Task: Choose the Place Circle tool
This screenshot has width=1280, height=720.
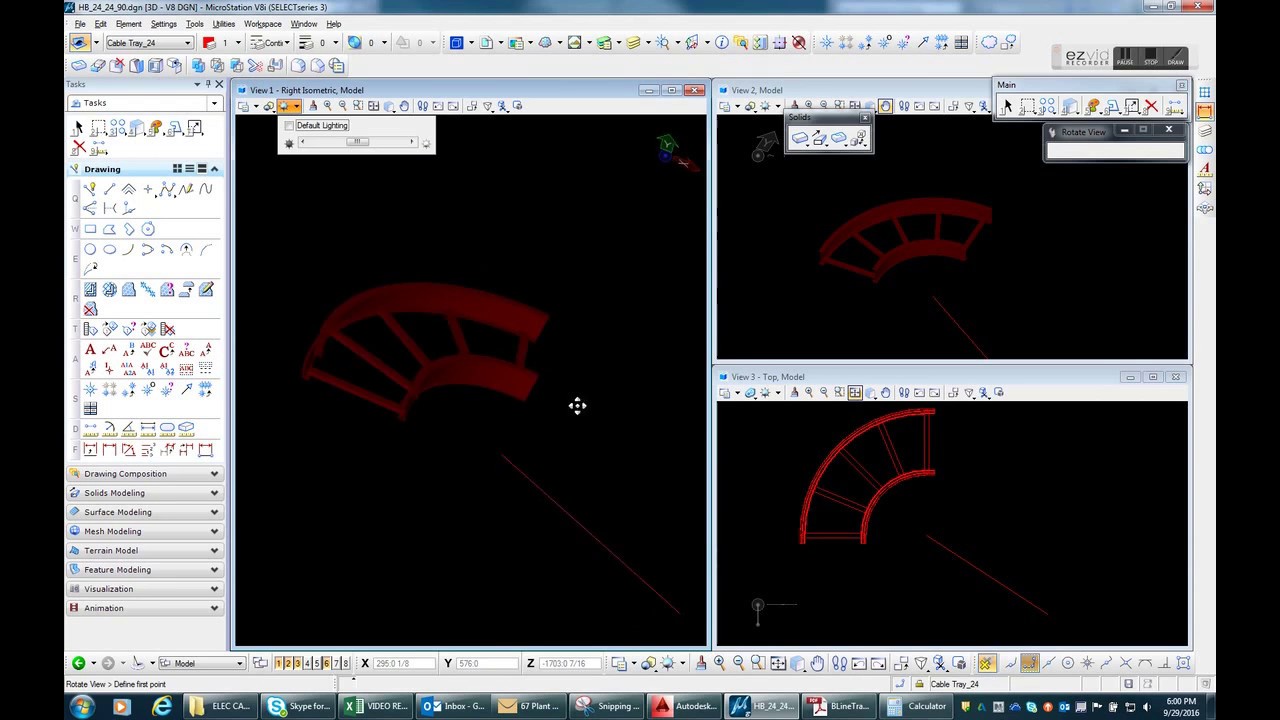Action: [91, 250]
